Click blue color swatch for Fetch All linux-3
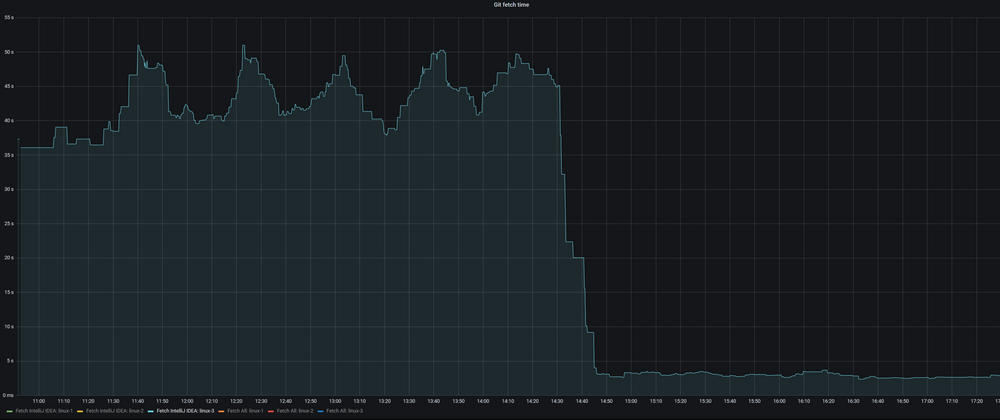Image resolution: width=1000 pixels, height=420 pixels. coord(321,411)
